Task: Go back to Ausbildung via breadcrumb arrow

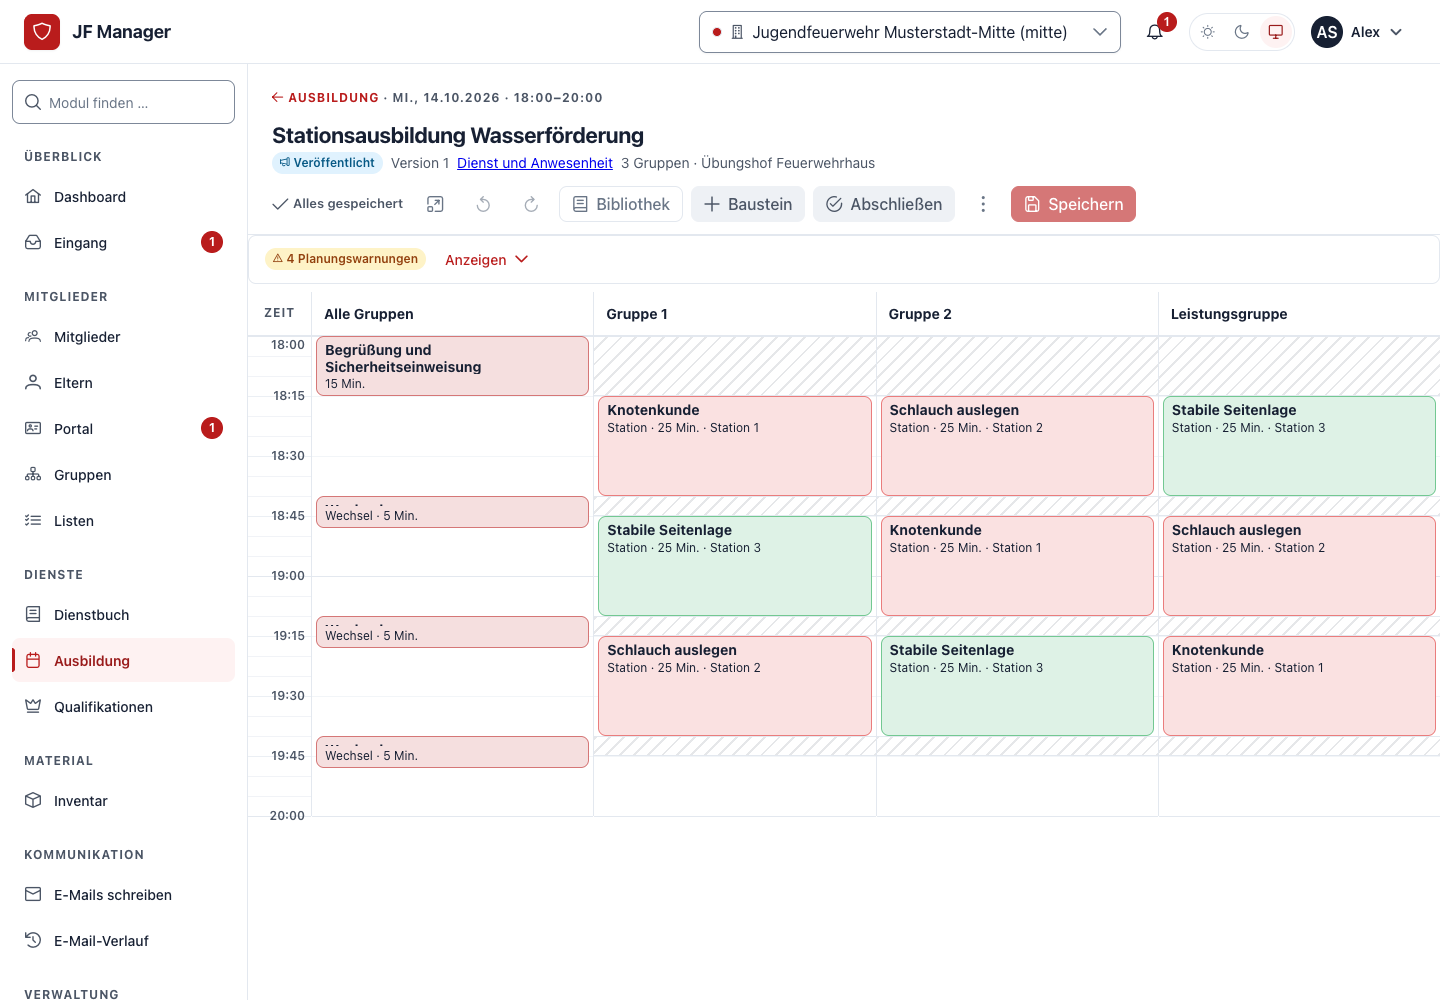Action: coord(325,98)
